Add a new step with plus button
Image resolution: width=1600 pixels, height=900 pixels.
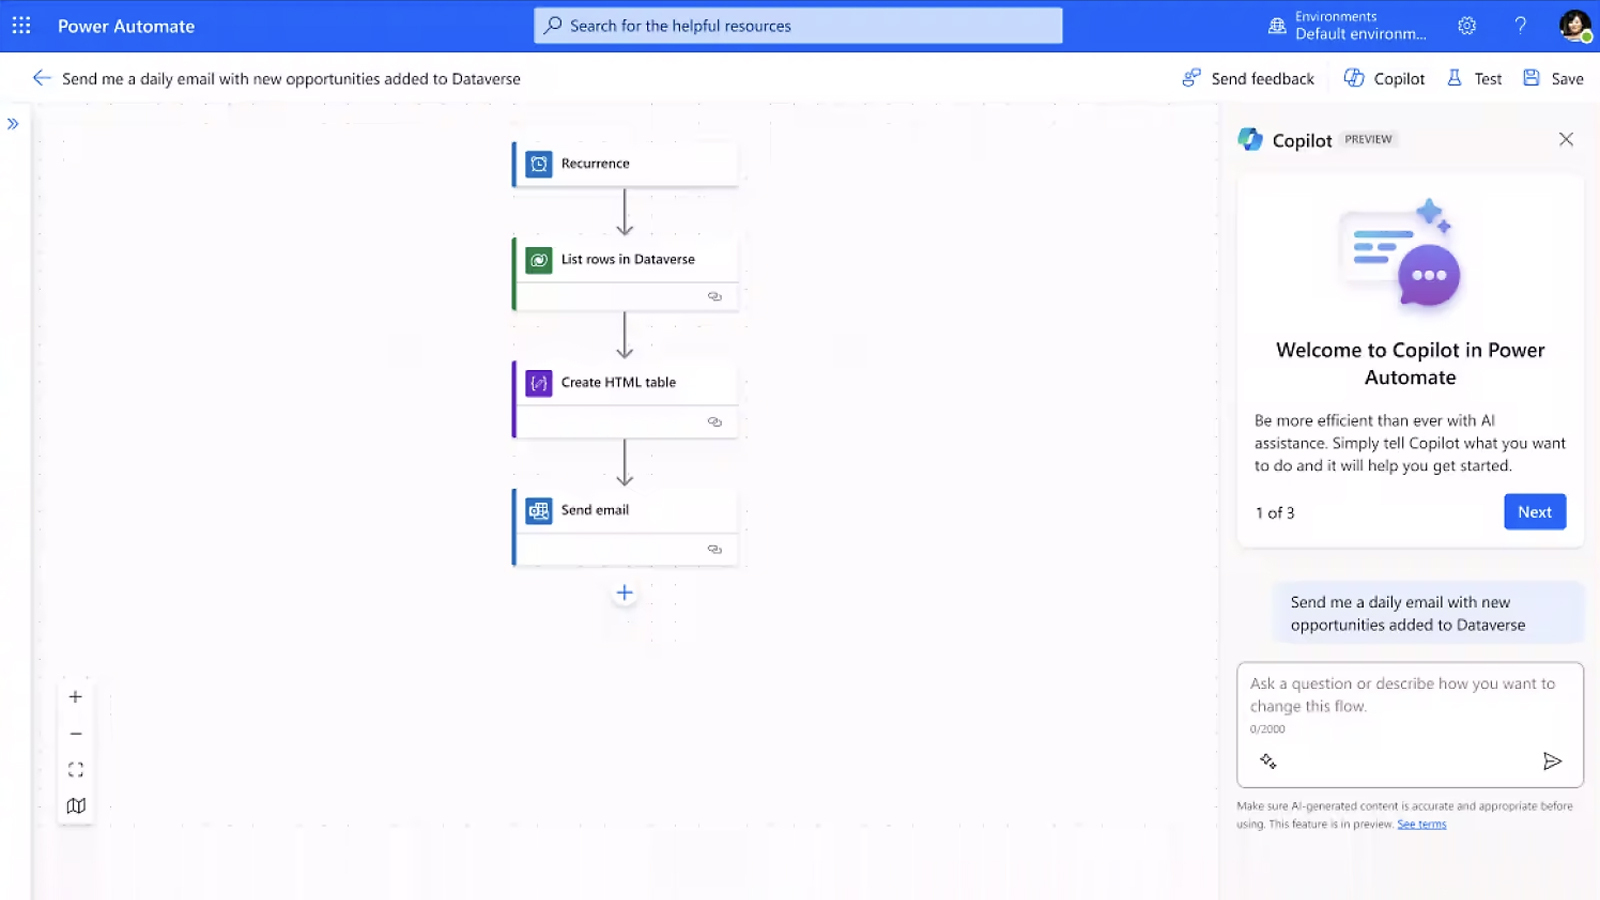[624, 593]
